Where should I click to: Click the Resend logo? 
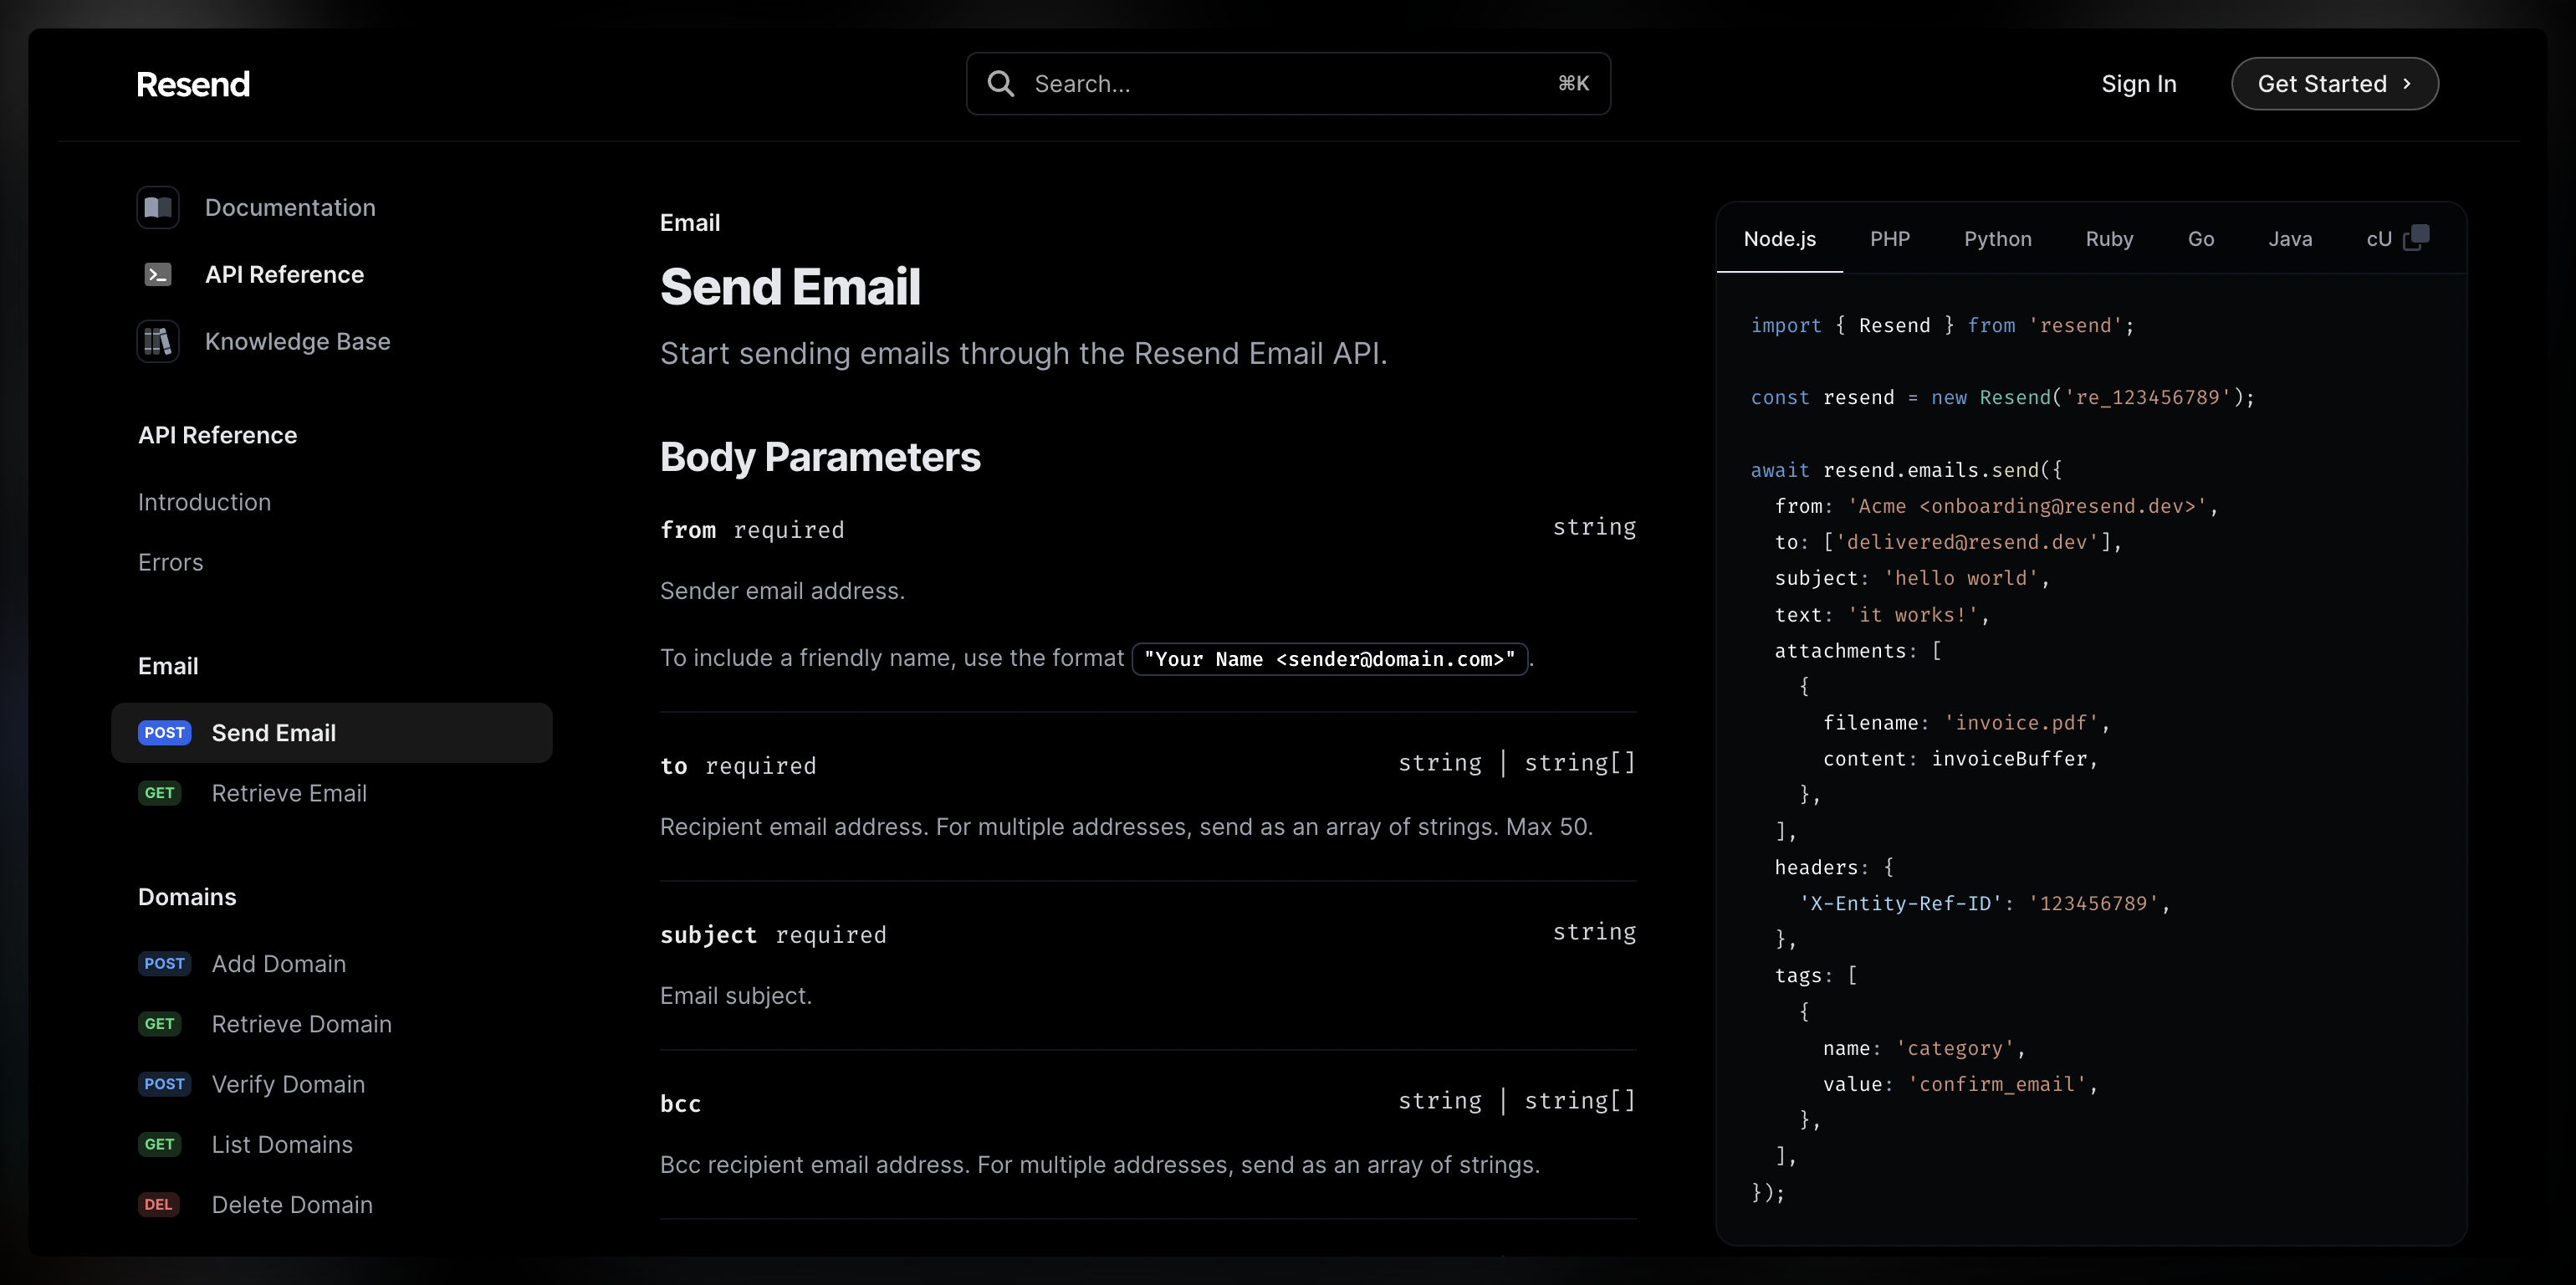click(x=193, y=84)
